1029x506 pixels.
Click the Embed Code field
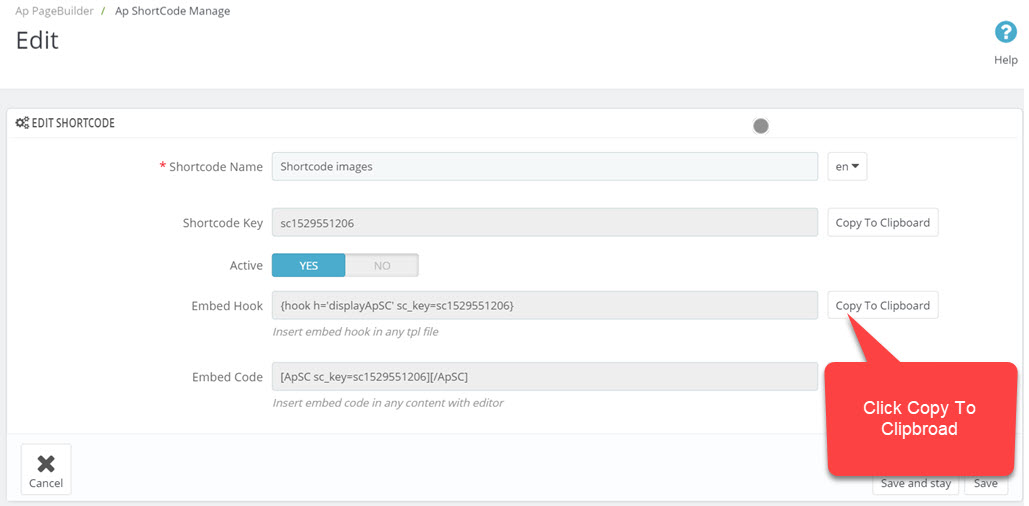[x=545, y=377]
